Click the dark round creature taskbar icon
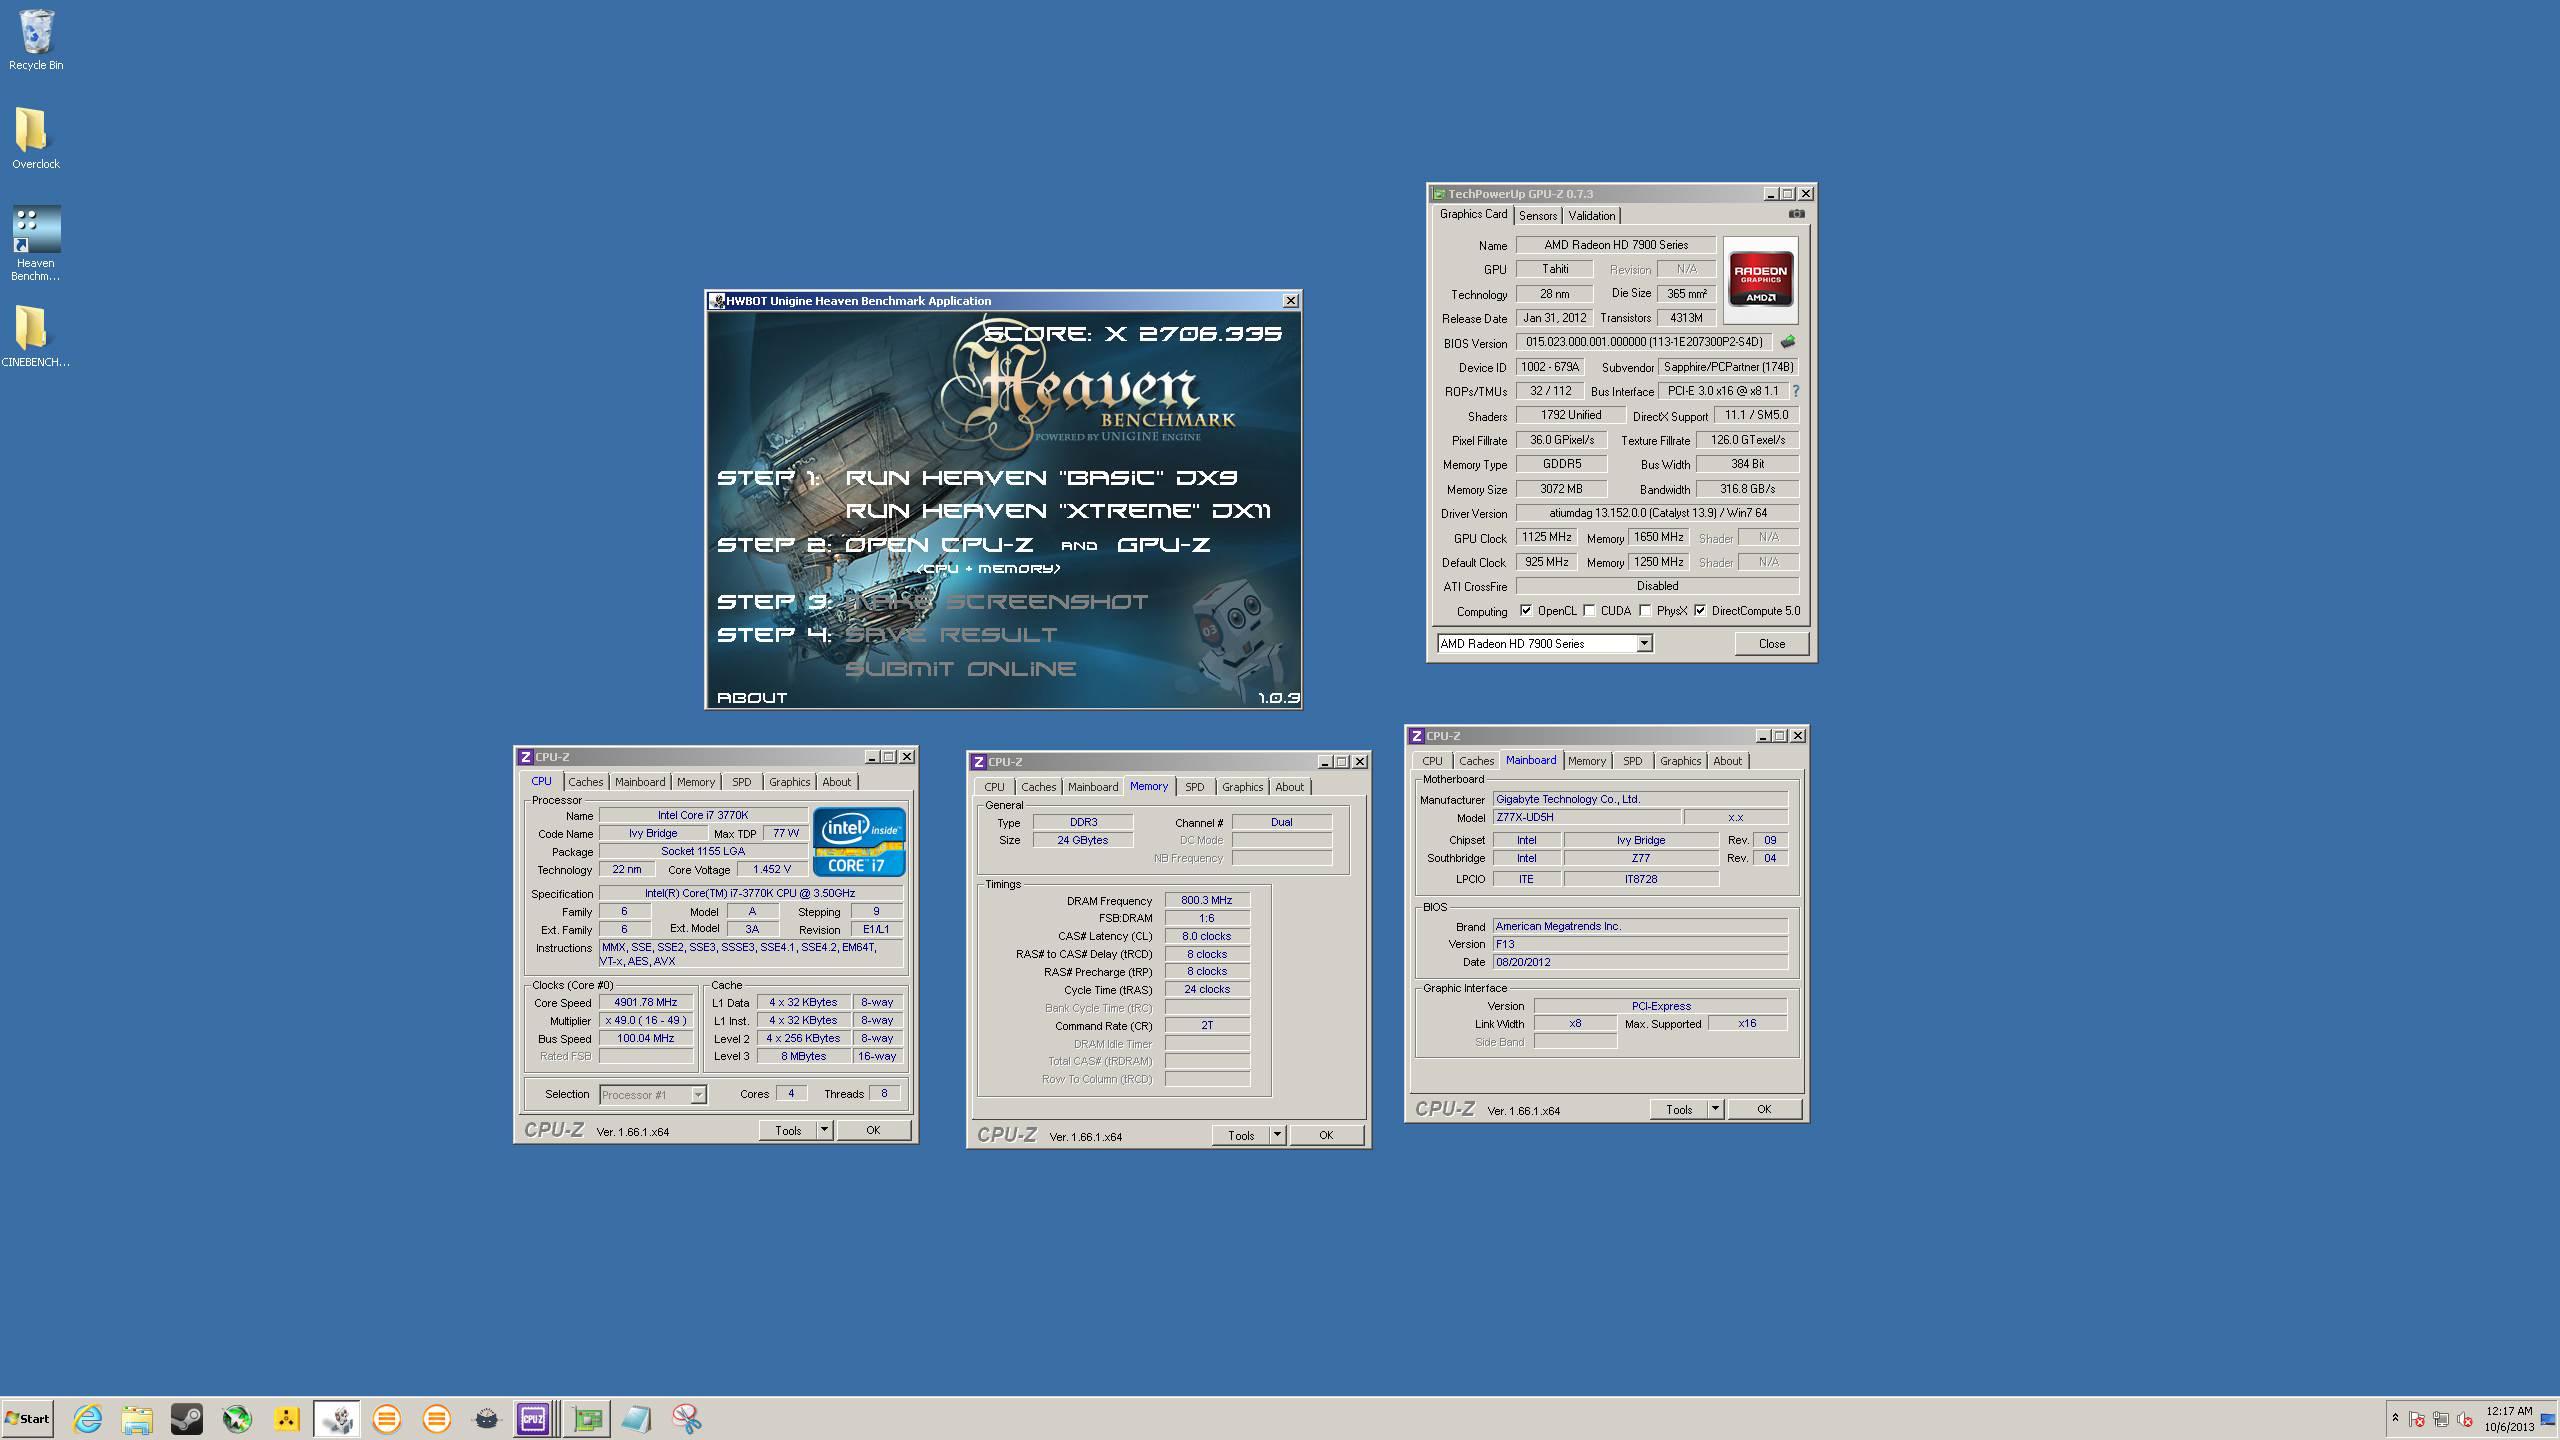Screen dimensions: 2560x1440 tap(486, 1418)
